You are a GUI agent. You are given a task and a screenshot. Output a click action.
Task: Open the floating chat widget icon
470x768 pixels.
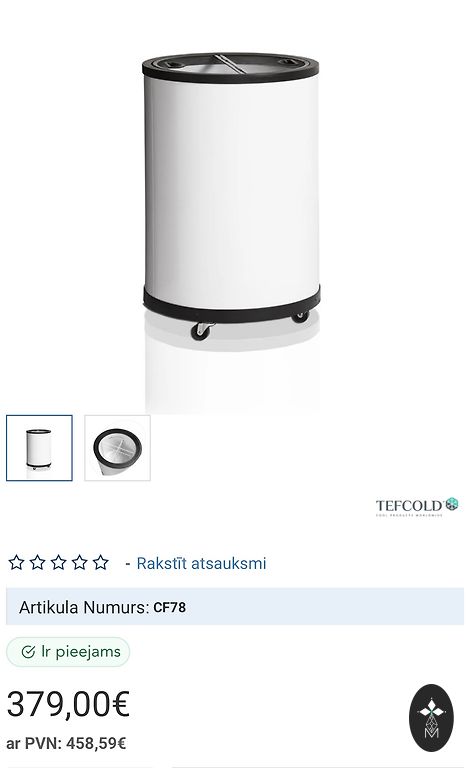point(431,718)
